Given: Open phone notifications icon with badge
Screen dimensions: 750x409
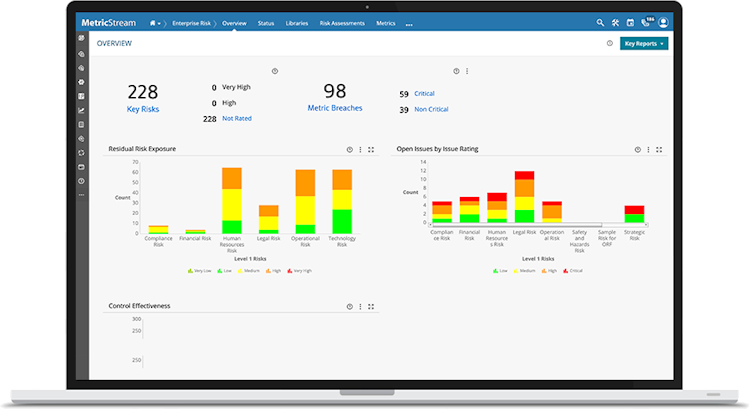Looking at the screenshot, I should click(x=647, y=22).
